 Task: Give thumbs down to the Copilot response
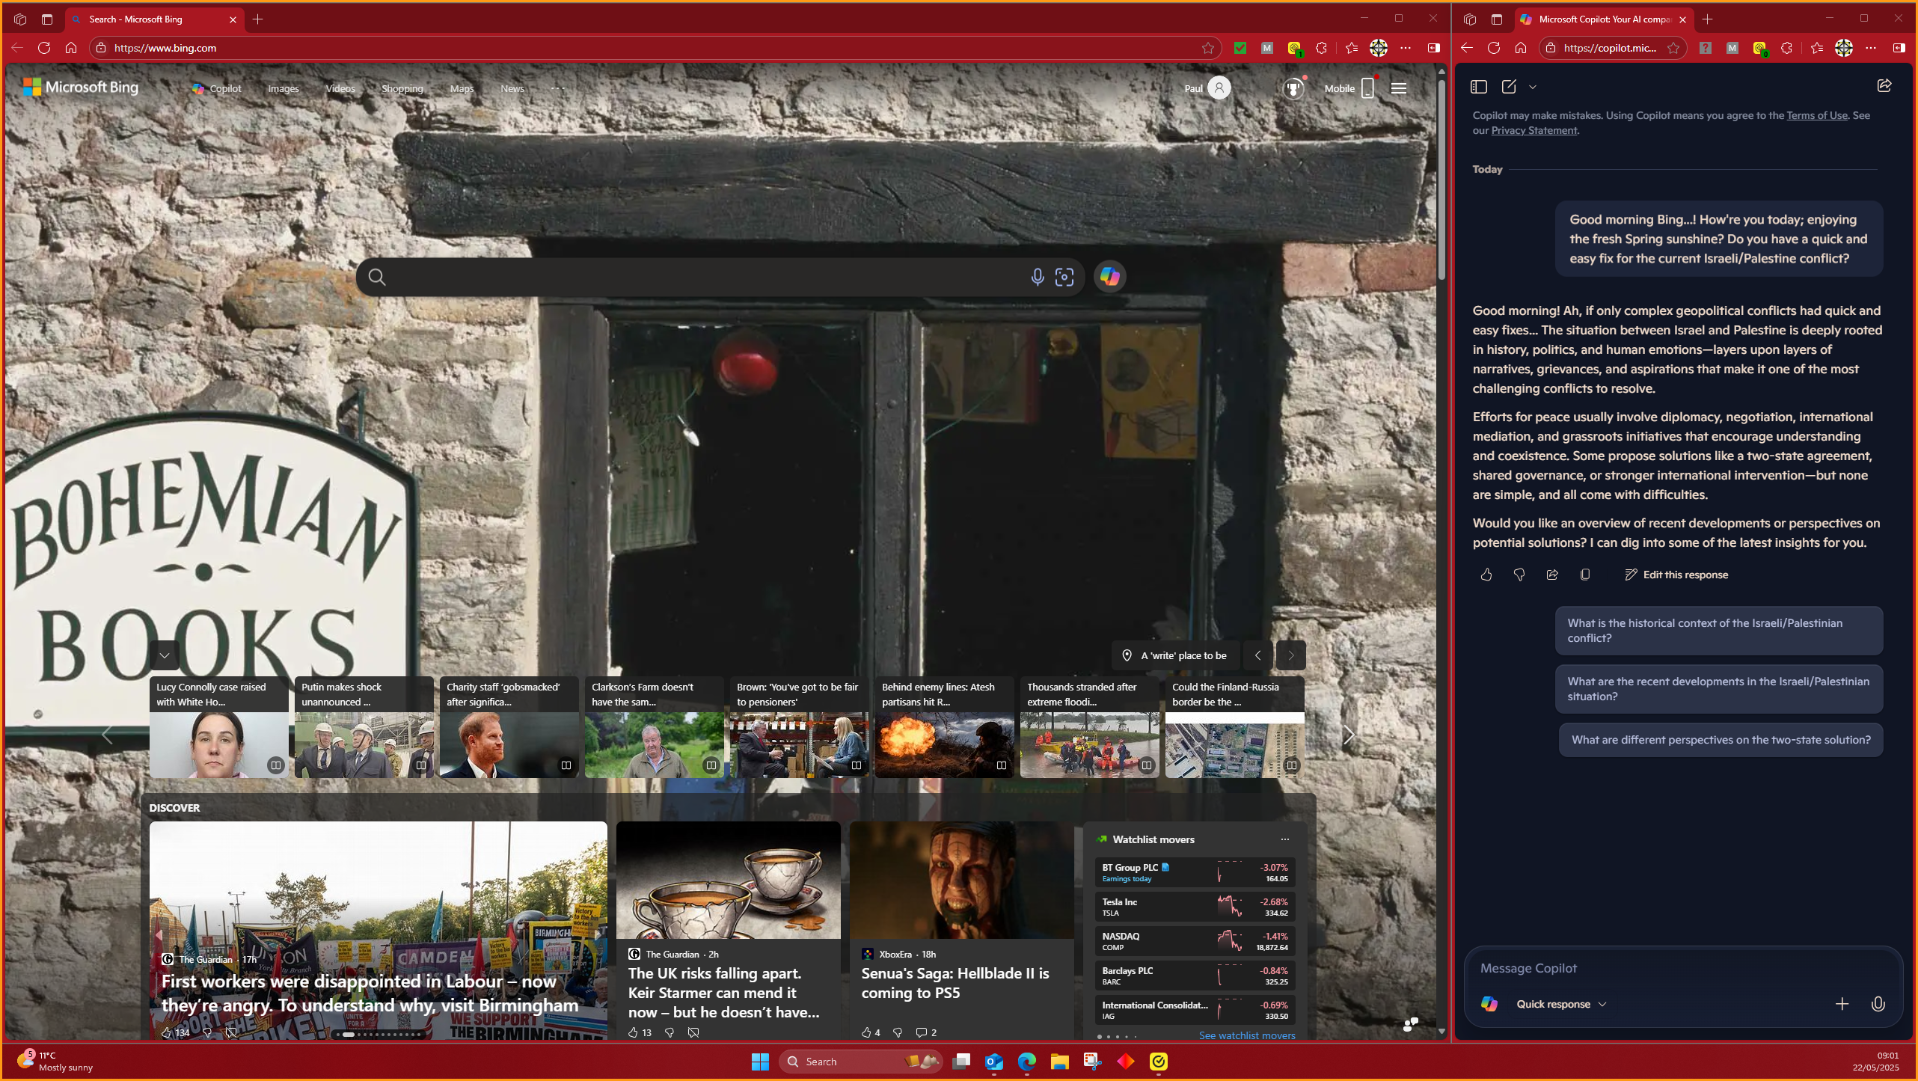click(1519, 575)
